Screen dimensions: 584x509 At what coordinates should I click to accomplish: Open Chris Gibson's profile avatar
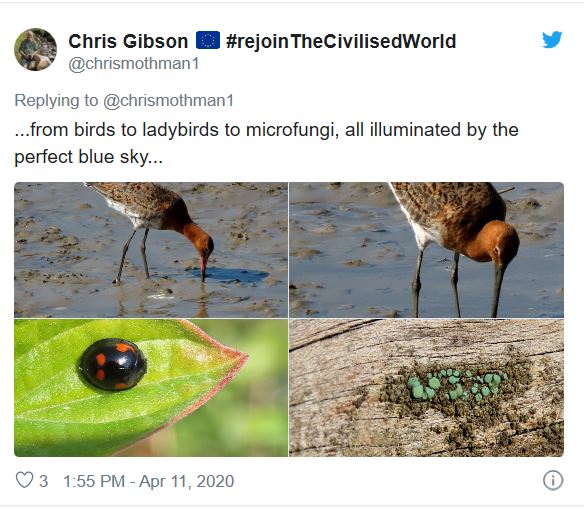click(35, 49)
